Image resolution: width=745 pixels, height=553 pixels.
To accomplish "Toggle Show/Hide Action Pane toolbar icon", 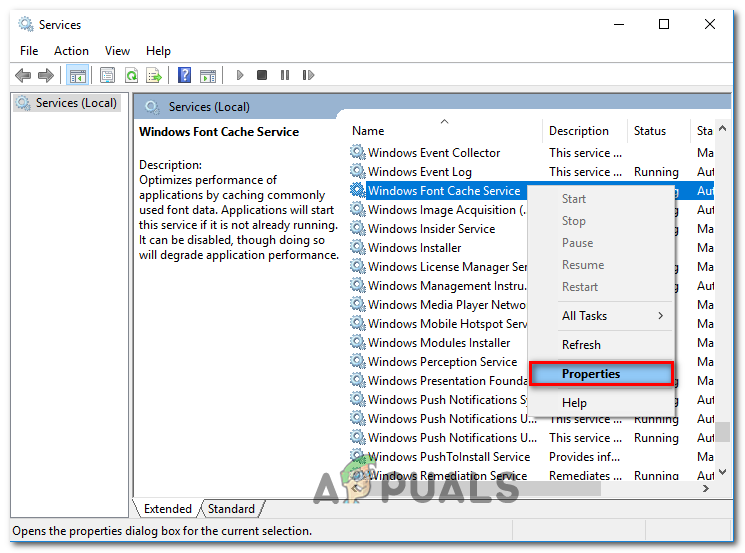I will [208, 75].
